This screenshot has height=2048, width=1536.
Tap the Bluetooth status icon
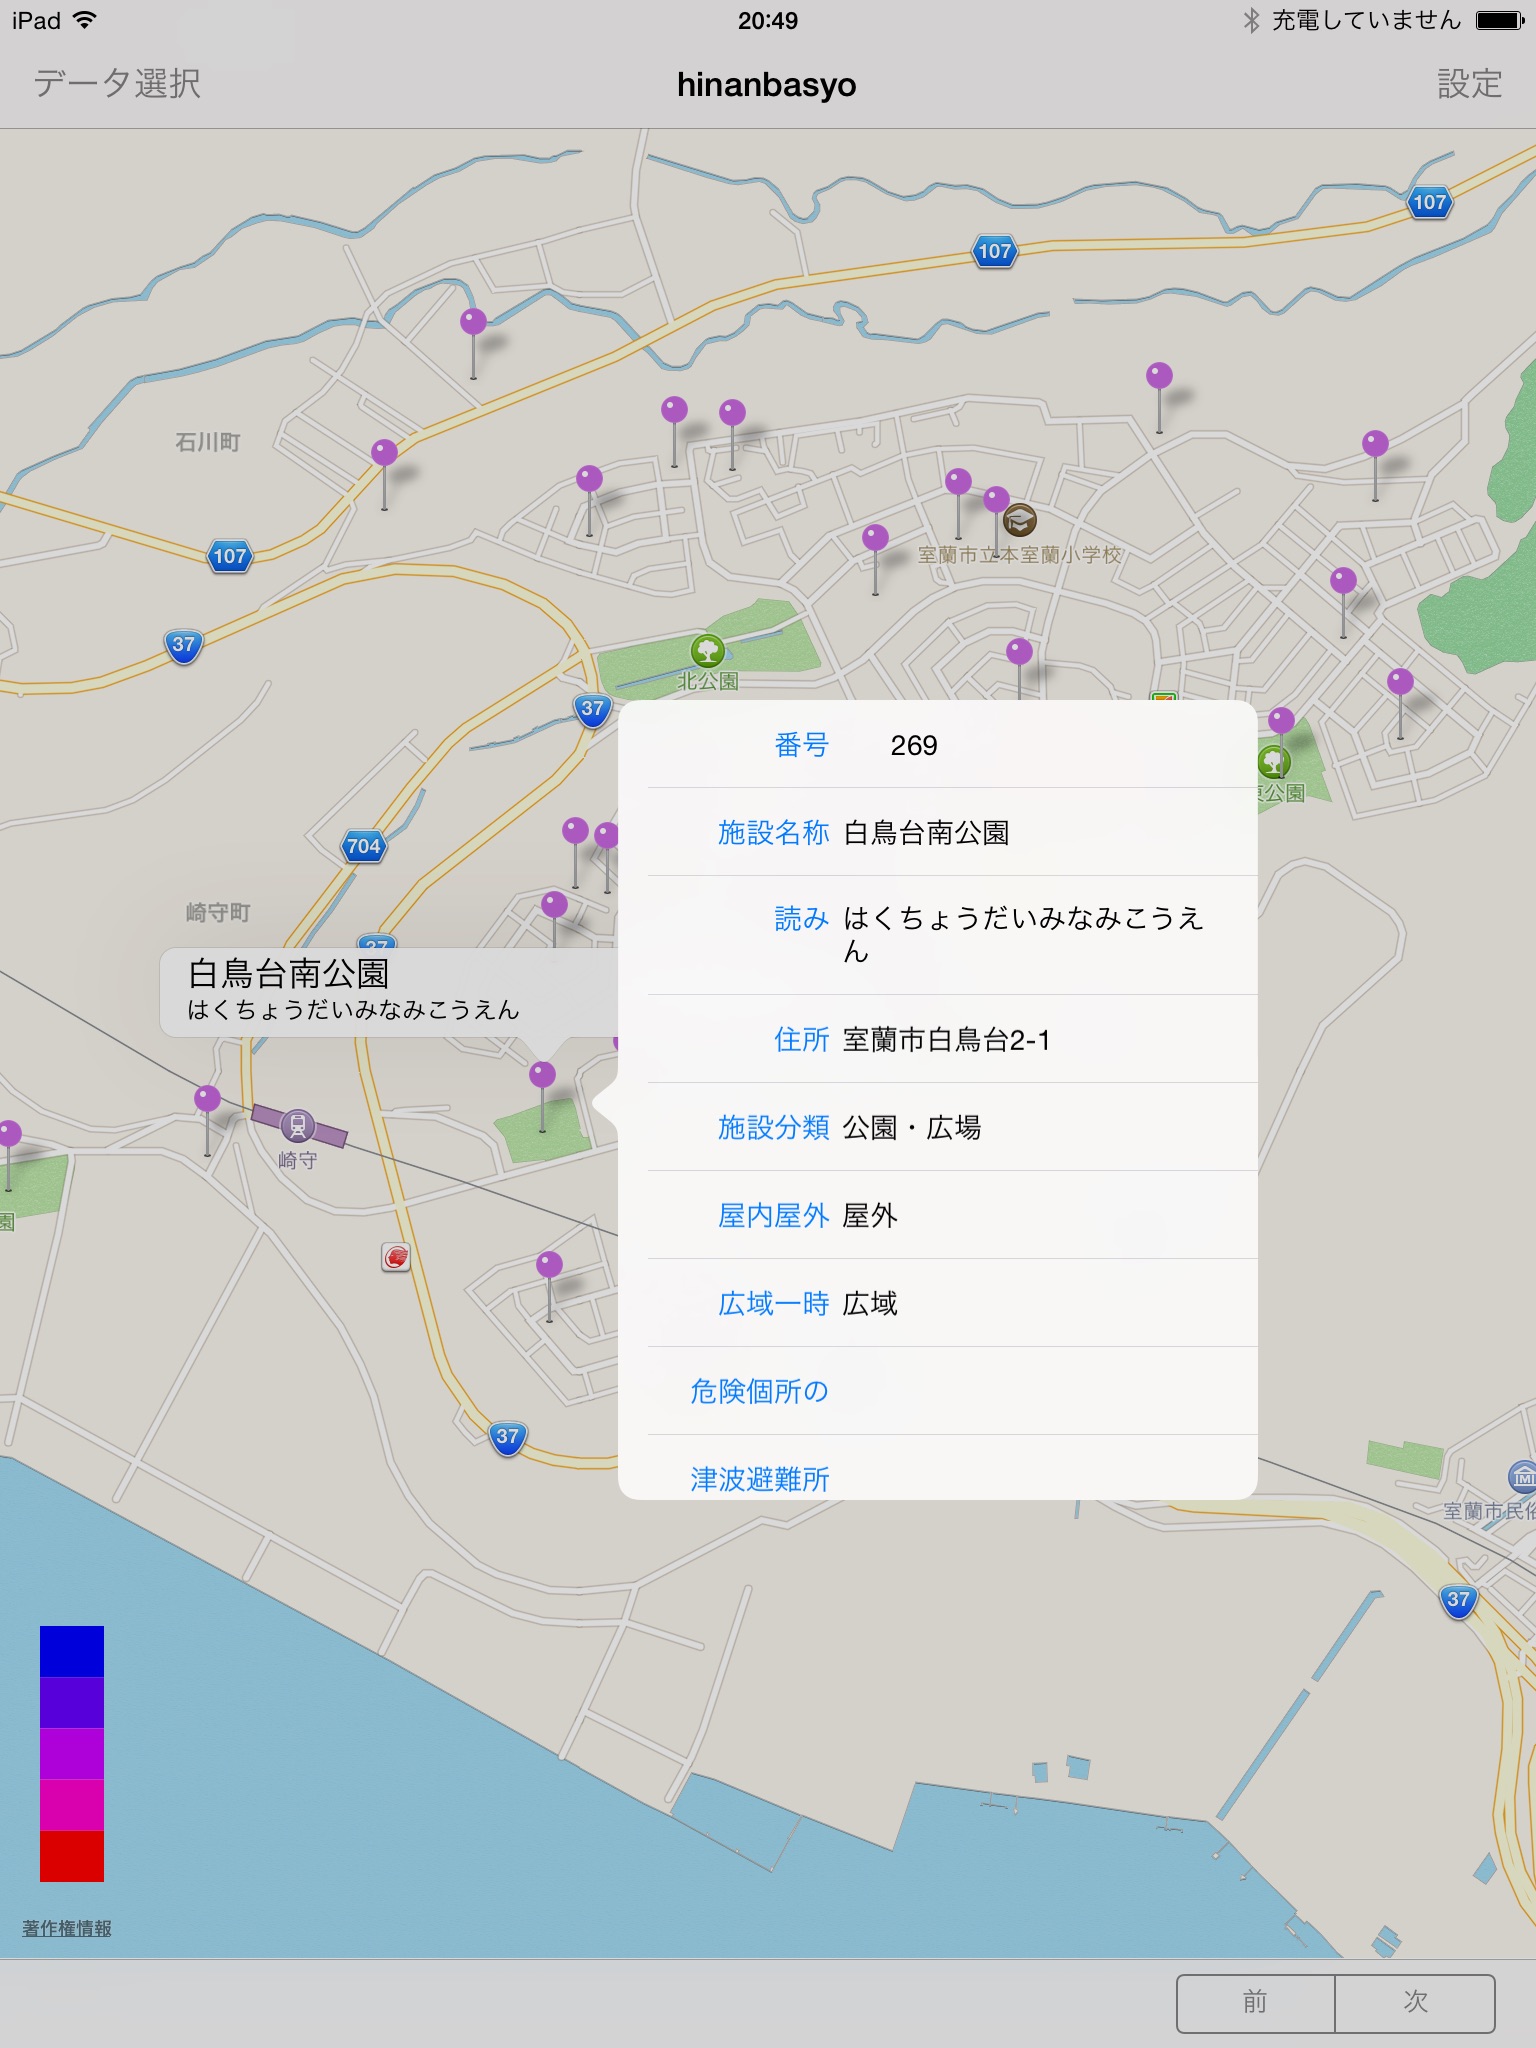click(1251, 20)
